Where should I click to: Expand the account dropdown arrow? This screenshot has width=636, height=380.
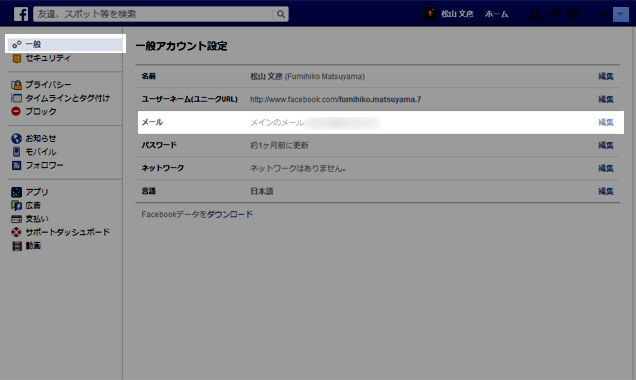click(x=621, y=14)
